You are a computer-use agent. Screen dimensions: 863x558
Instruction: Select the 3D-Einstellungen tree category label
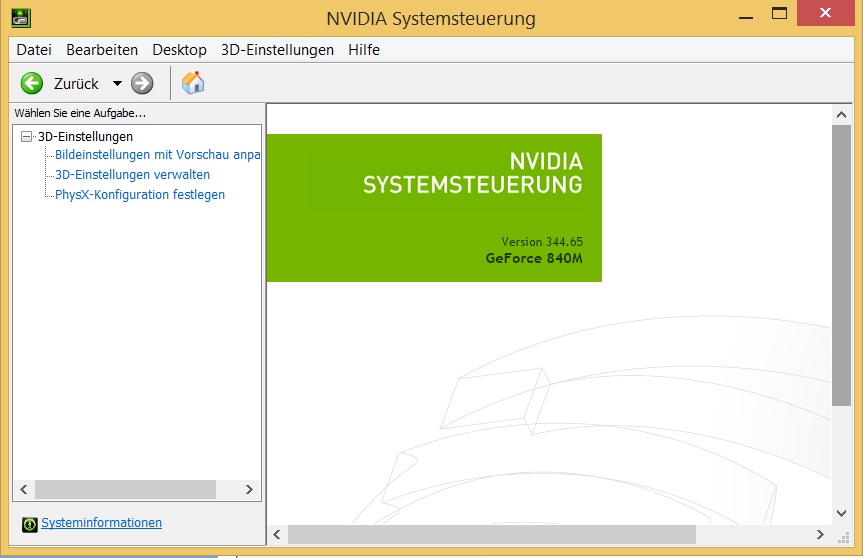point(85,136)
